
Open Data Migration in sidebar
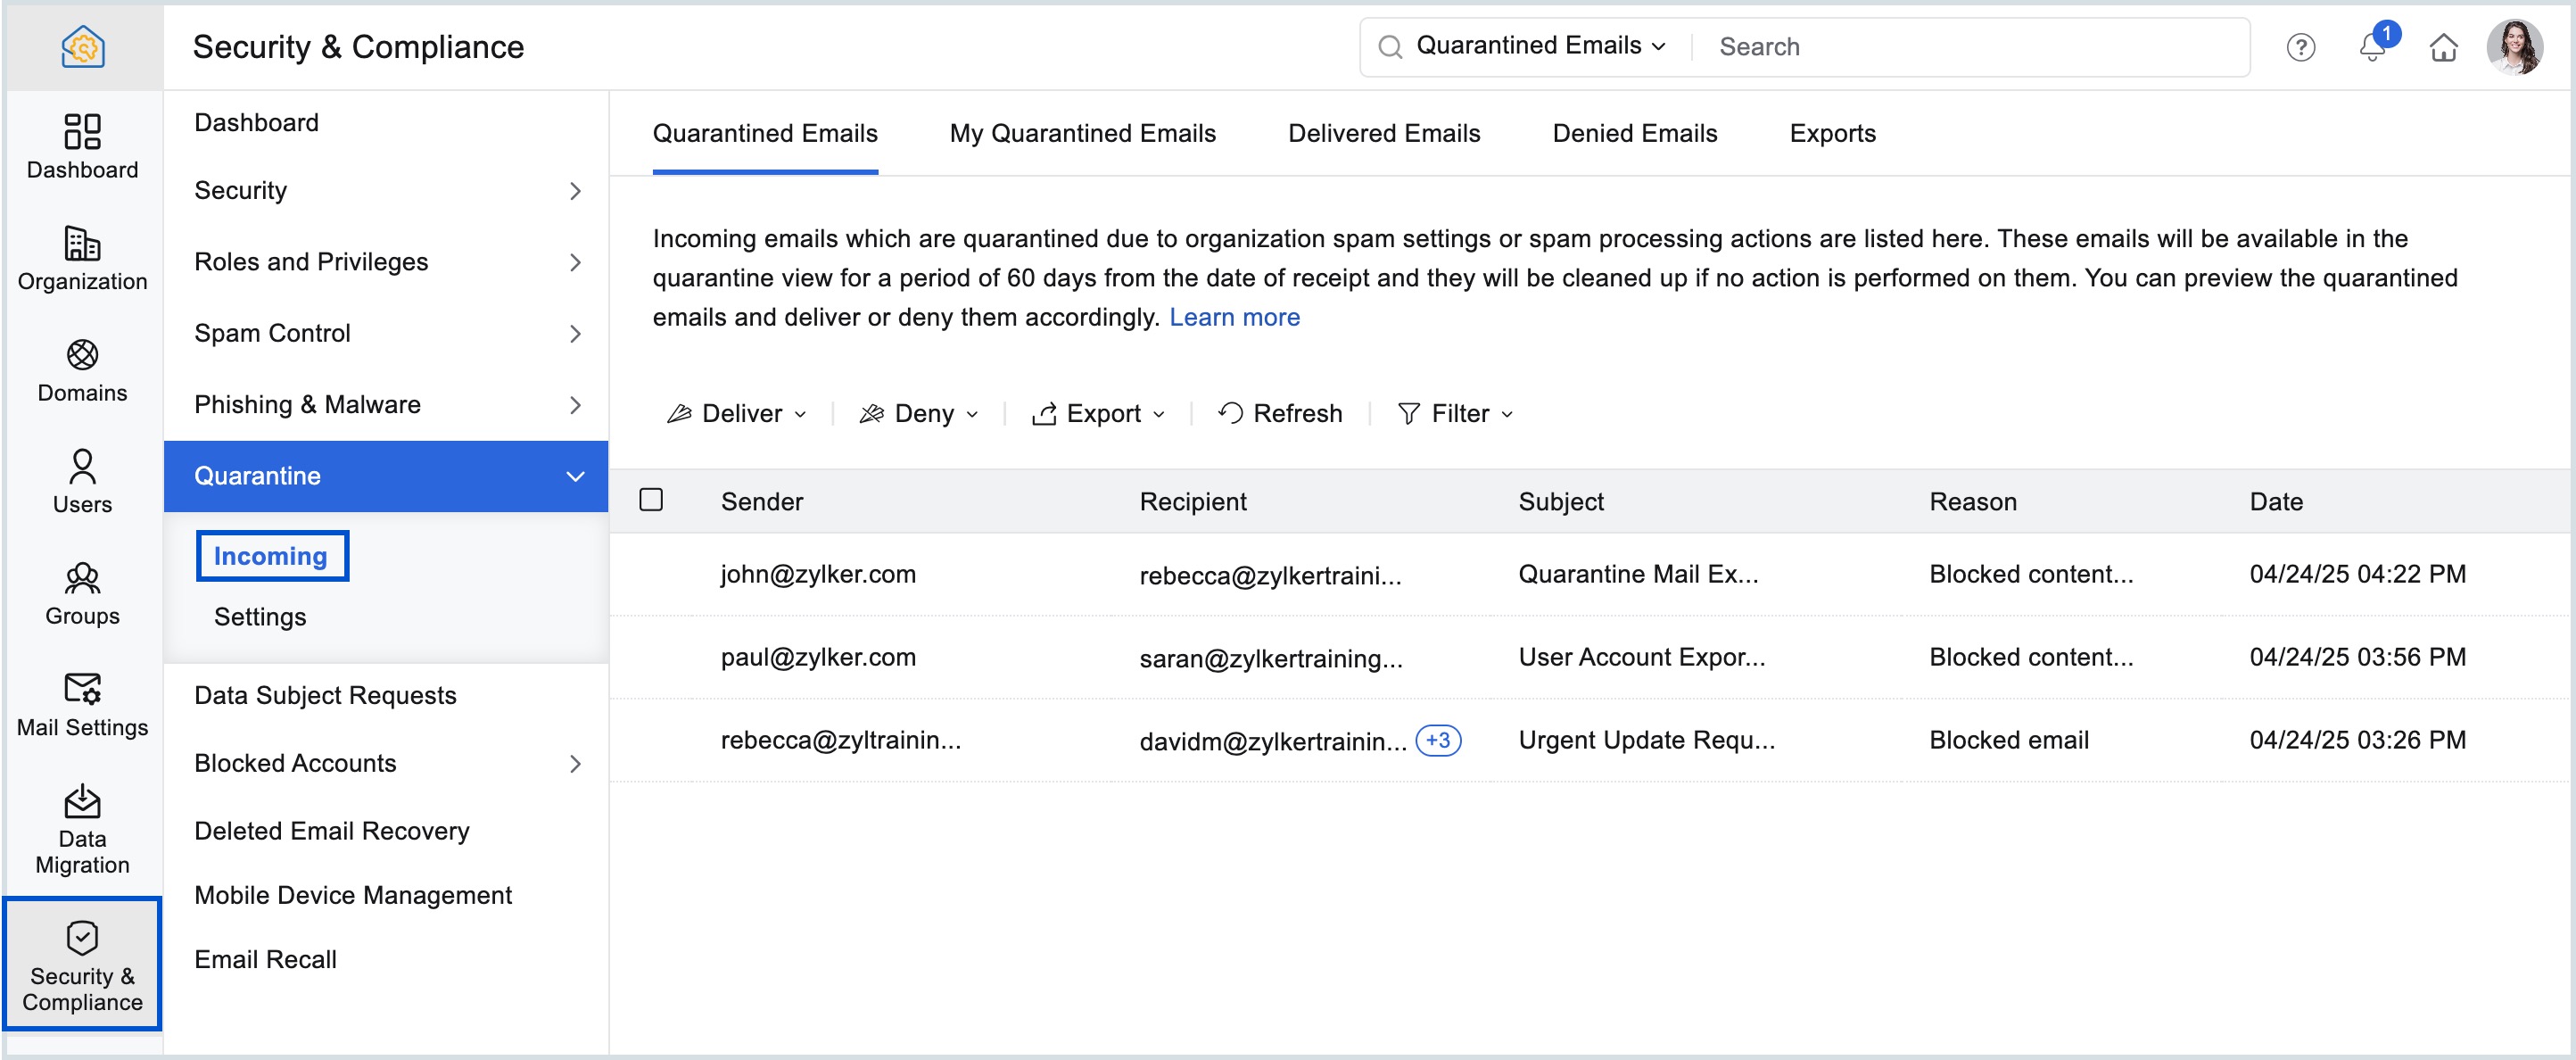82,828
